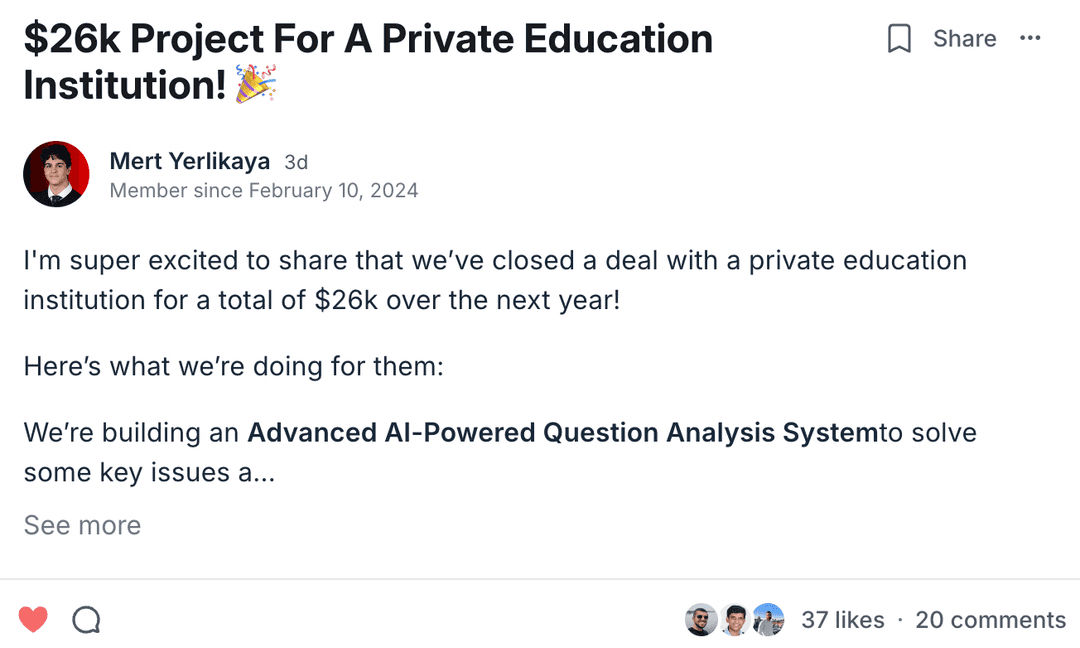This screenshot has width=1080, height=648.
Task: Click the third liker avatar
Action: coord(768,620)
